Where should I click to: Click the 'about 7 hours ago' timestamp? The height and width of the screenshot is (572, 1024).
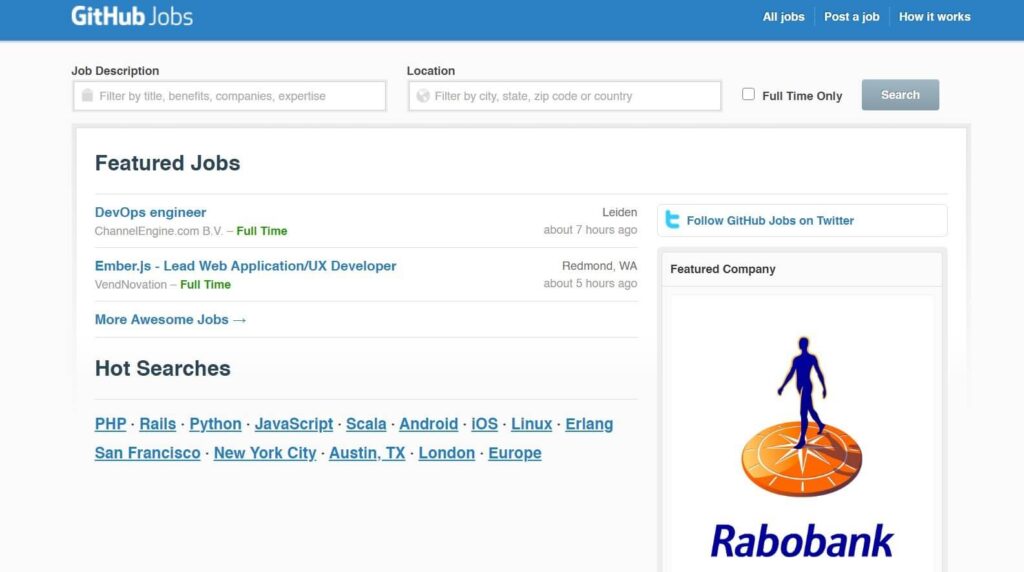590,230
